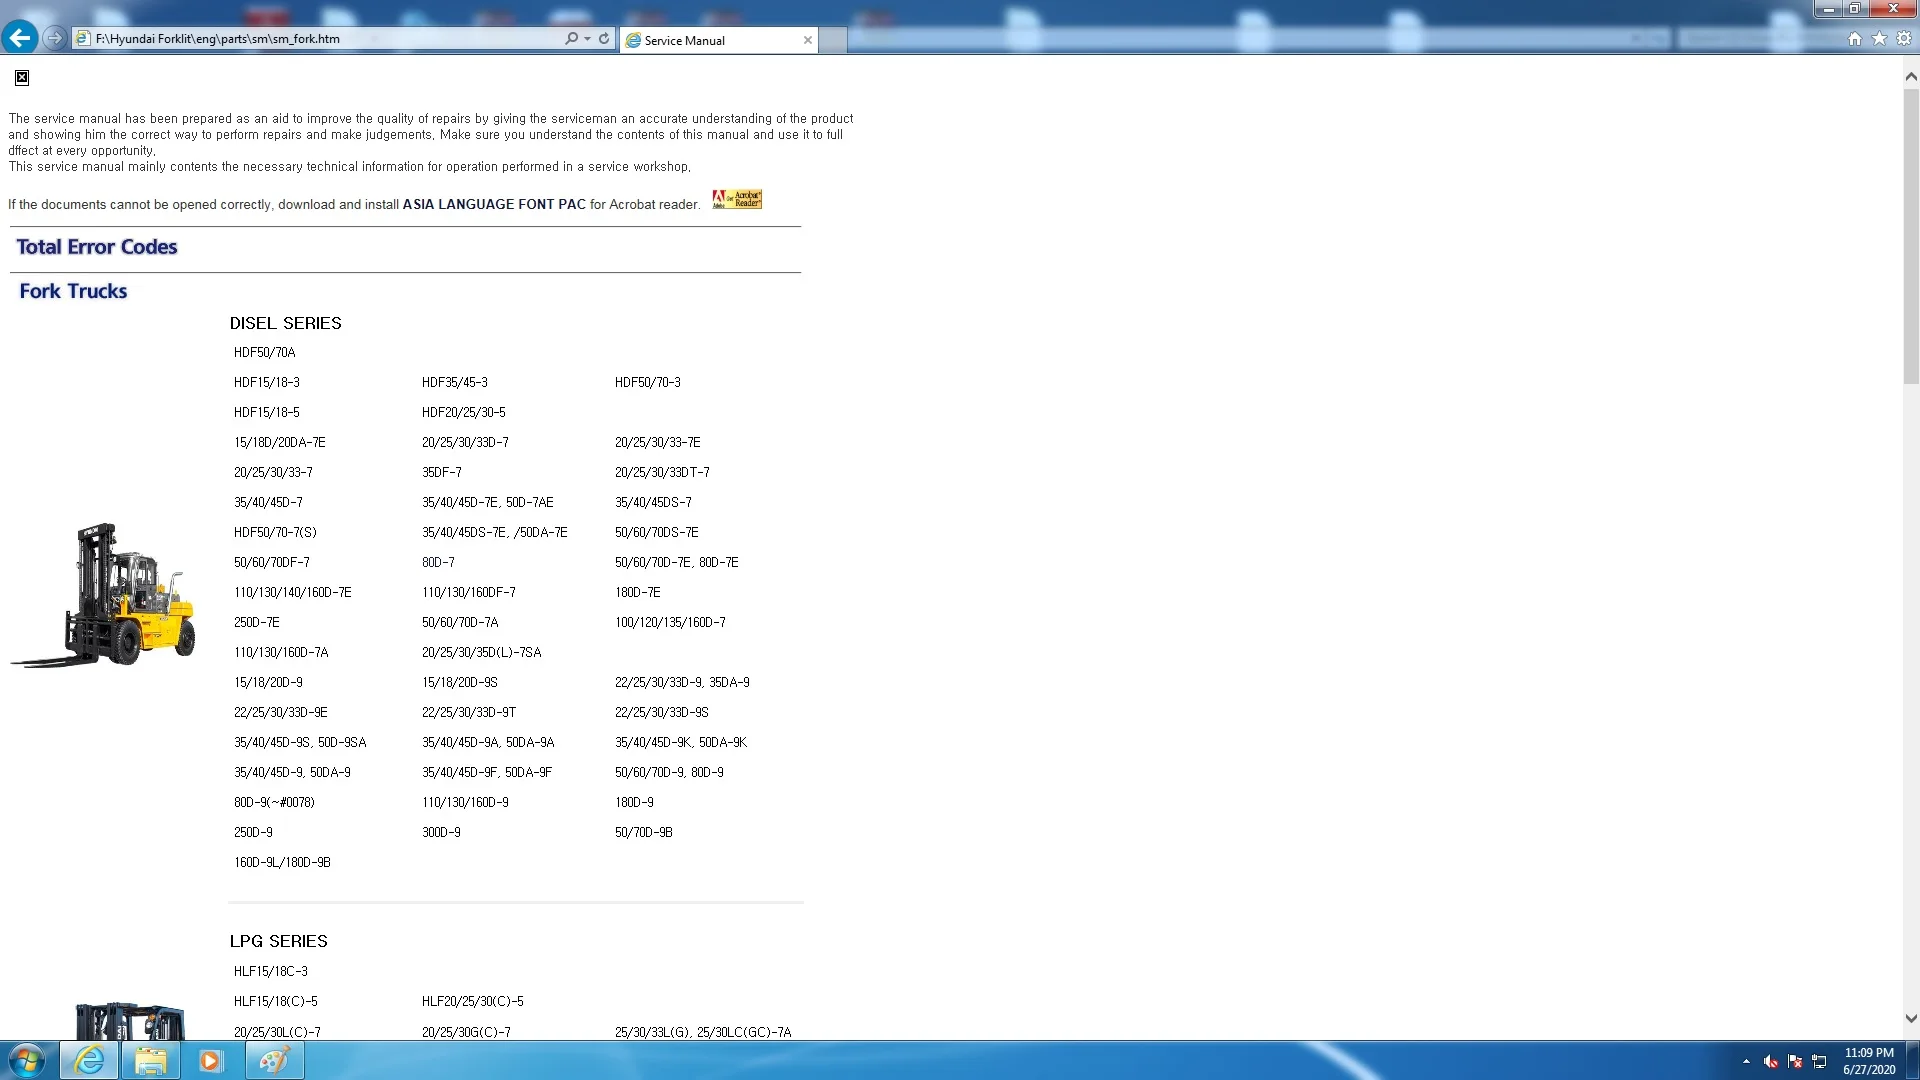Image resolution: width=1920 pixels, height=1080 pixels.
Task: Open the 35/40/45DS-7 manual link
Action: 653,502
